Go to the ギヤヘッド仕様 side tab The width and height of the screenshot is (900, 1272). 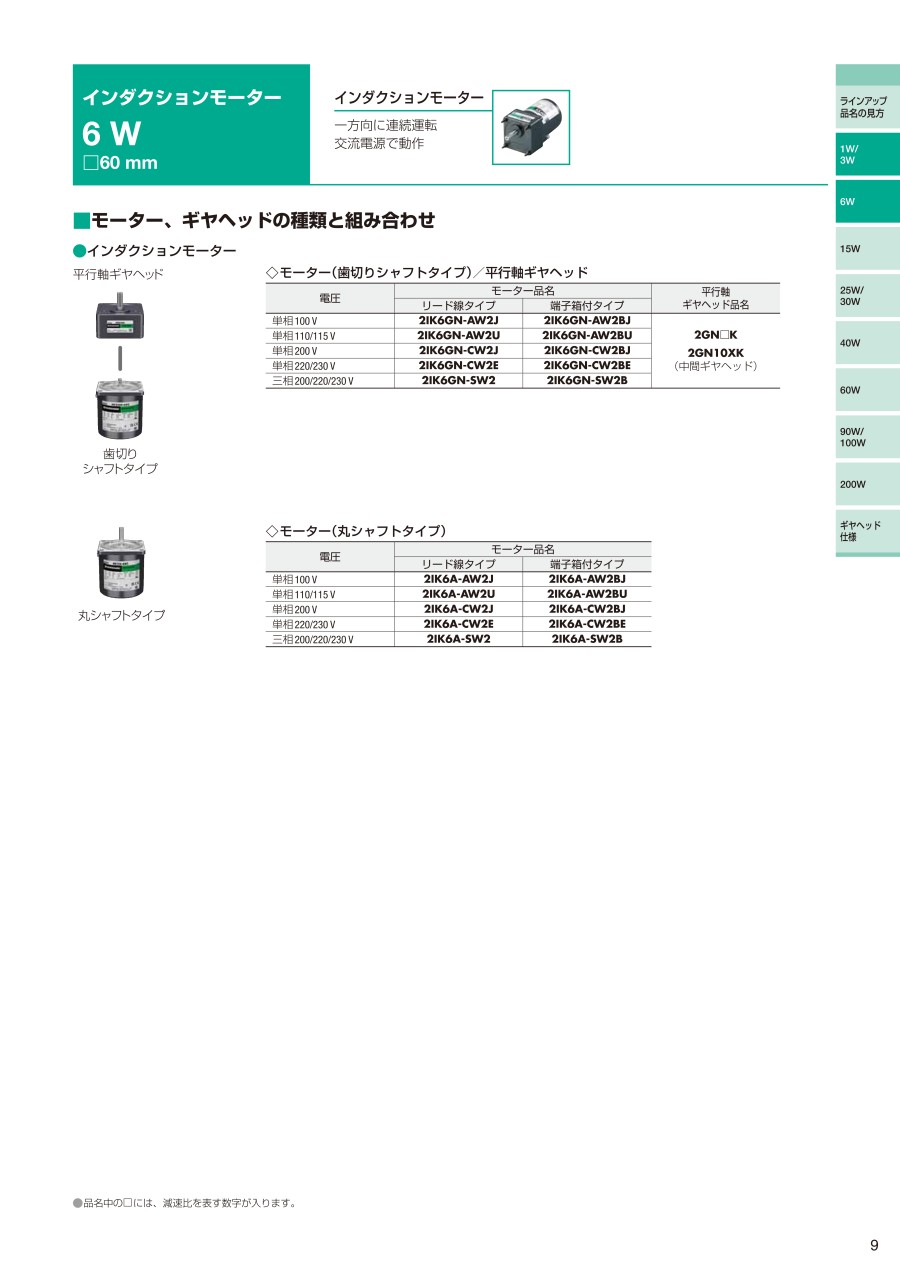(x=866, y=531)
